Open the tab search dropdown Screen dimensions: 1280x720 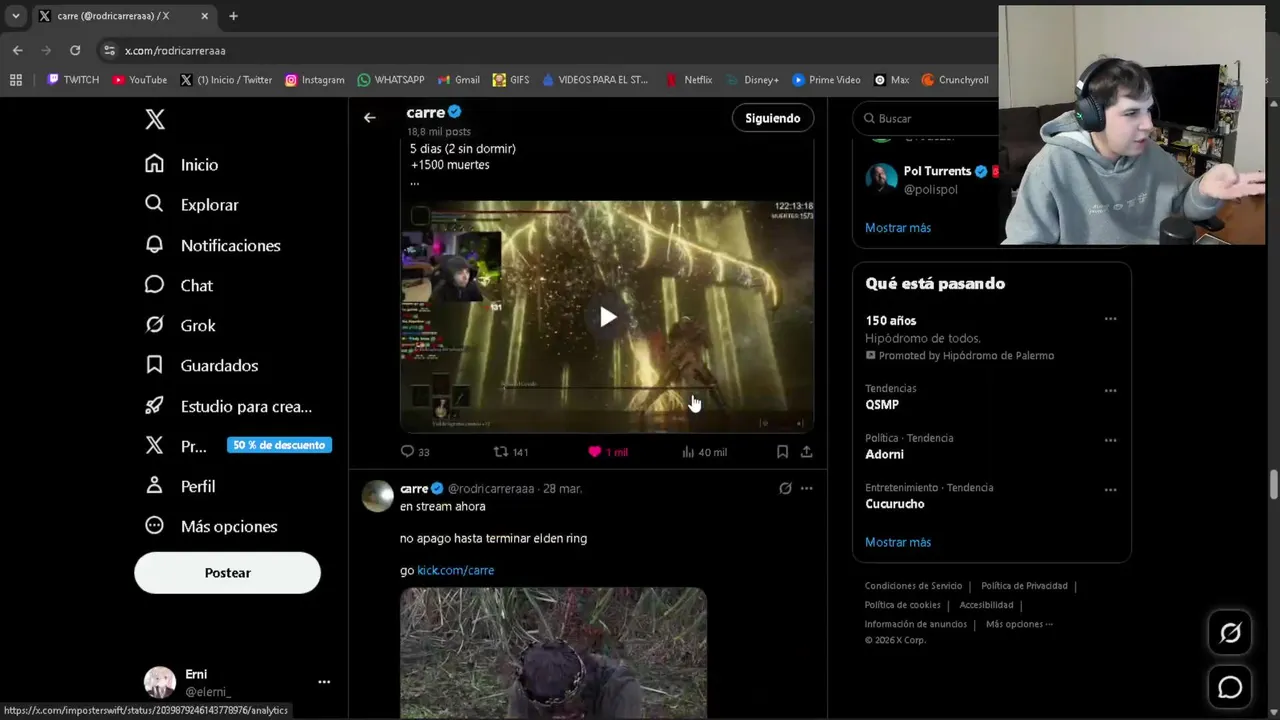coord(16,16)
